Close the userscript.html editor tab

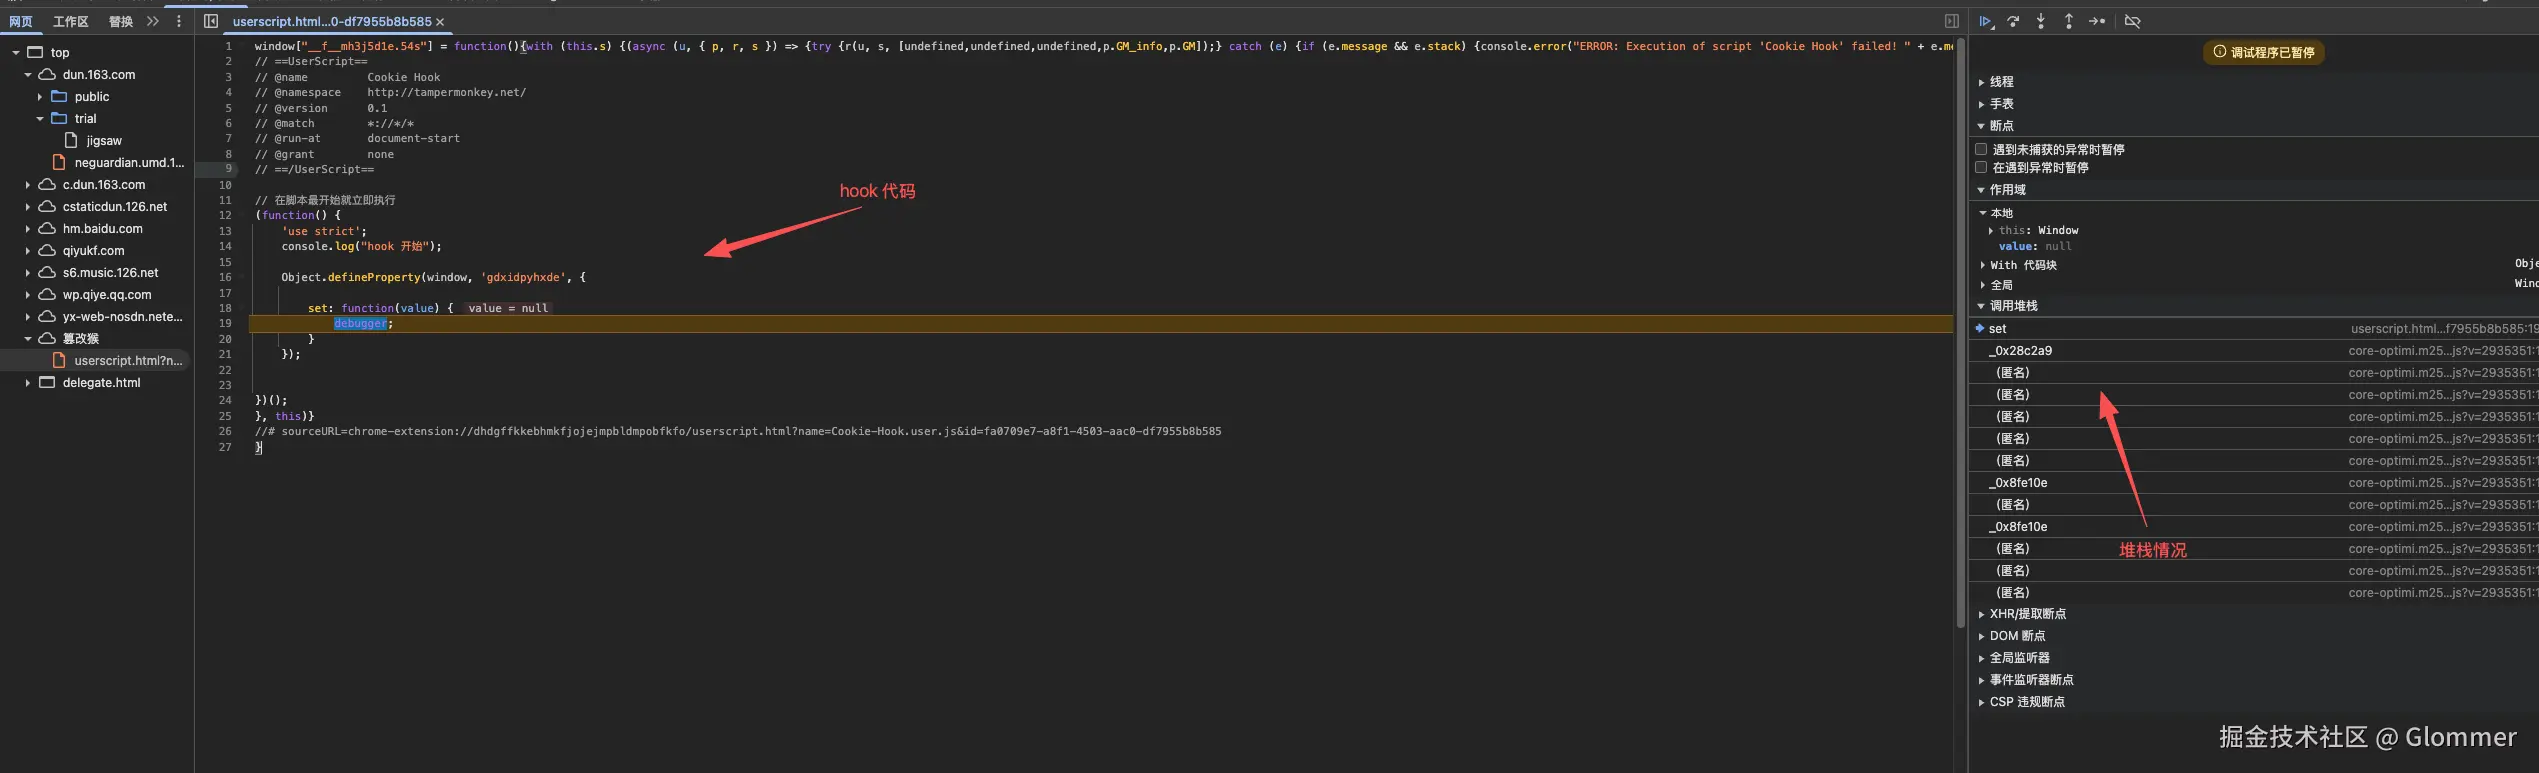click(x=440, y=22)
